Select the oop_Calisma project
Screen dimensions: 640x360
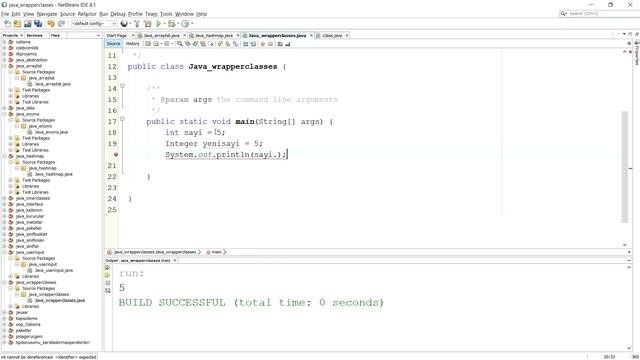[x=28, y=324]
